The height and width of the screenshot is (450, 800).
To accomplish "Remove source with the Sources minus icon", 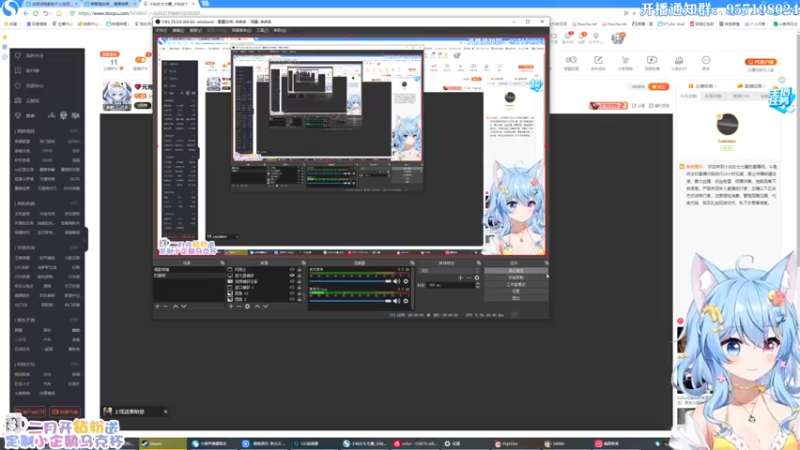I will point(239,306).
